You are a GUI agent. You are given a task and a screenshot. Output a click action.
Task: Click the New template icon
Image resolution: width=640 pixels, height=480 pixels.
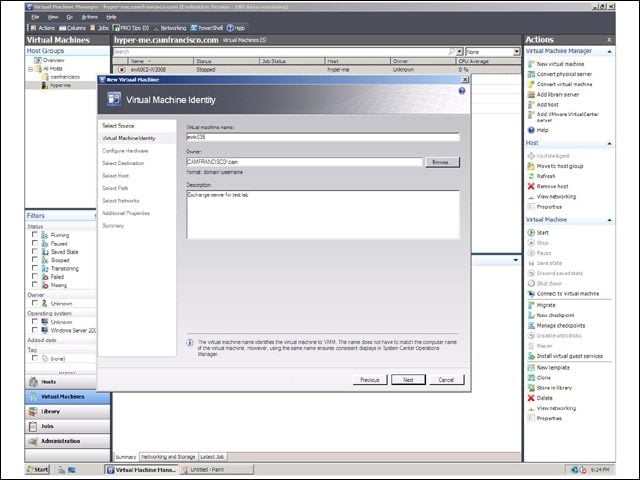tap(531, 368)
